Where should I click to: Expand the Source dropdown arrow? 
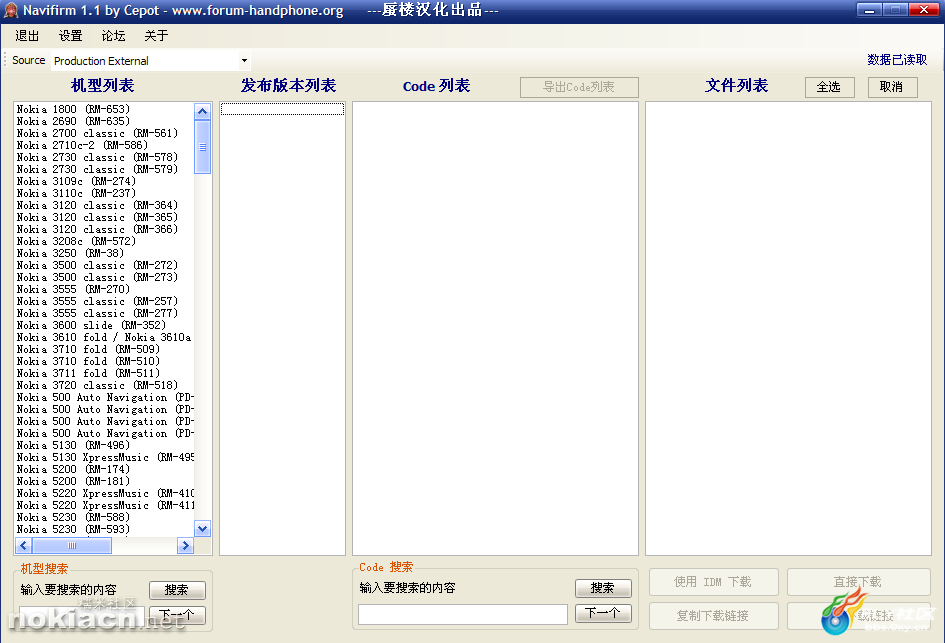(244, 60)
